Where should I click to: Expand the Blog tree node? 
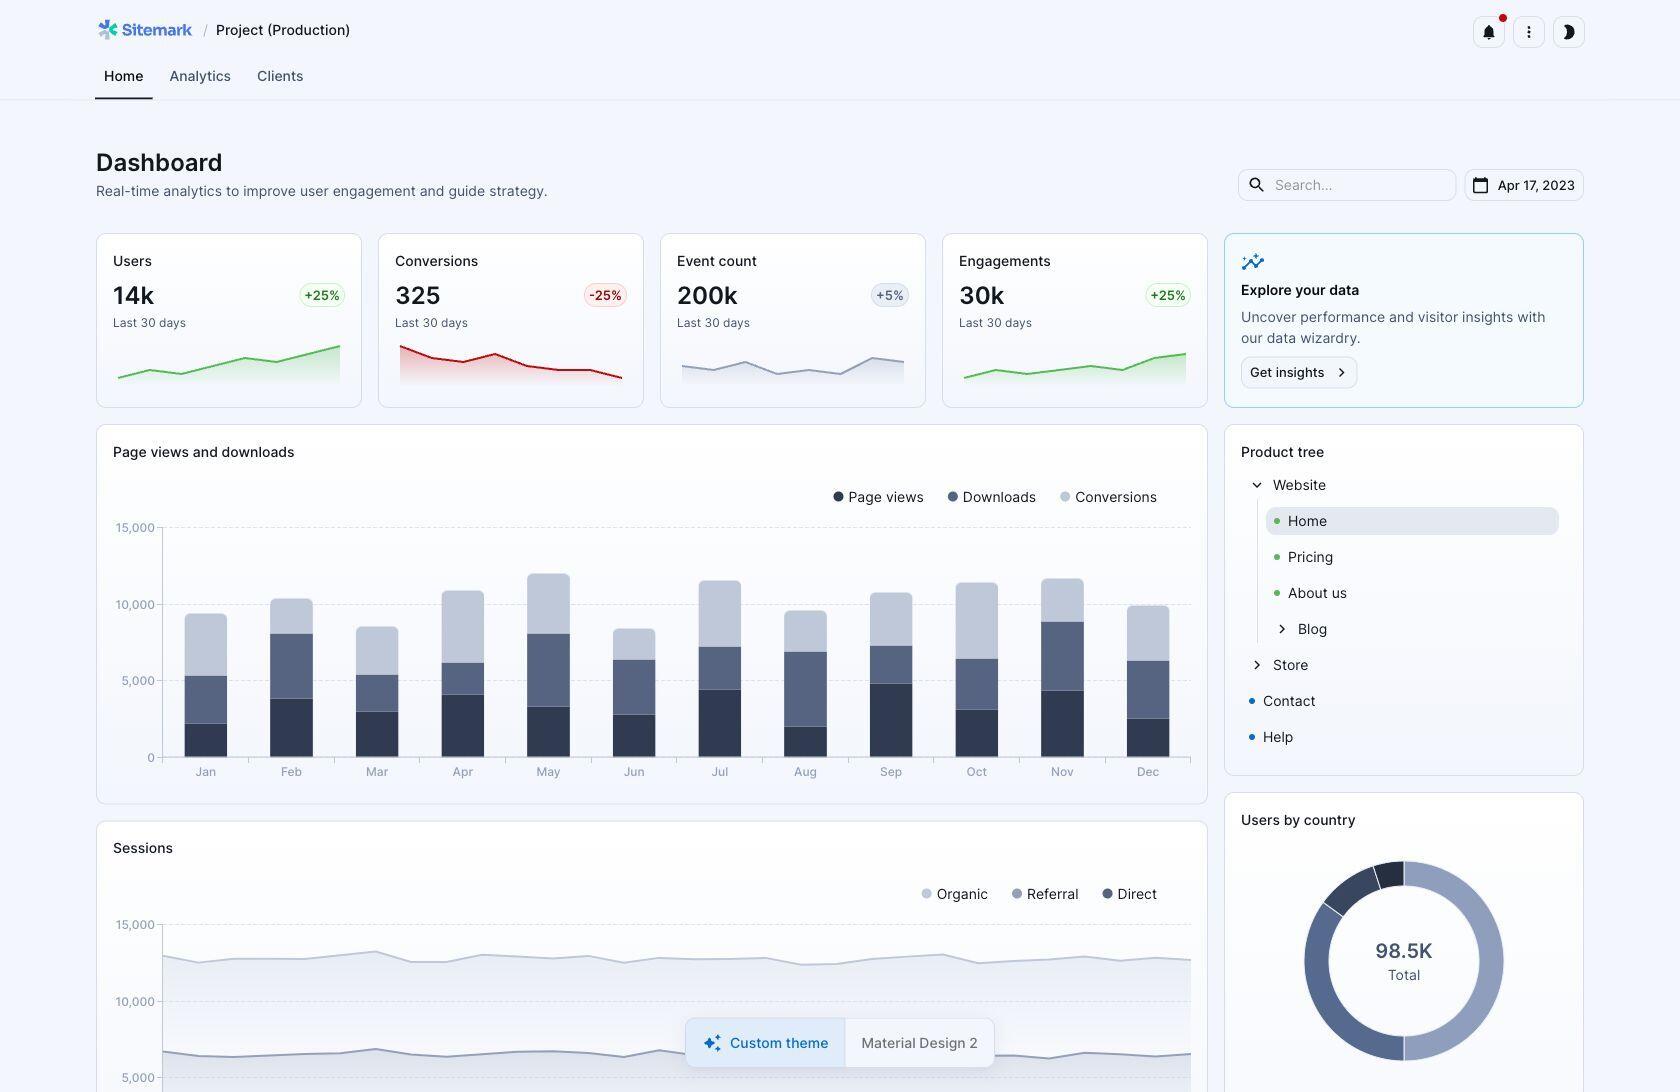tap(1282, 629)
